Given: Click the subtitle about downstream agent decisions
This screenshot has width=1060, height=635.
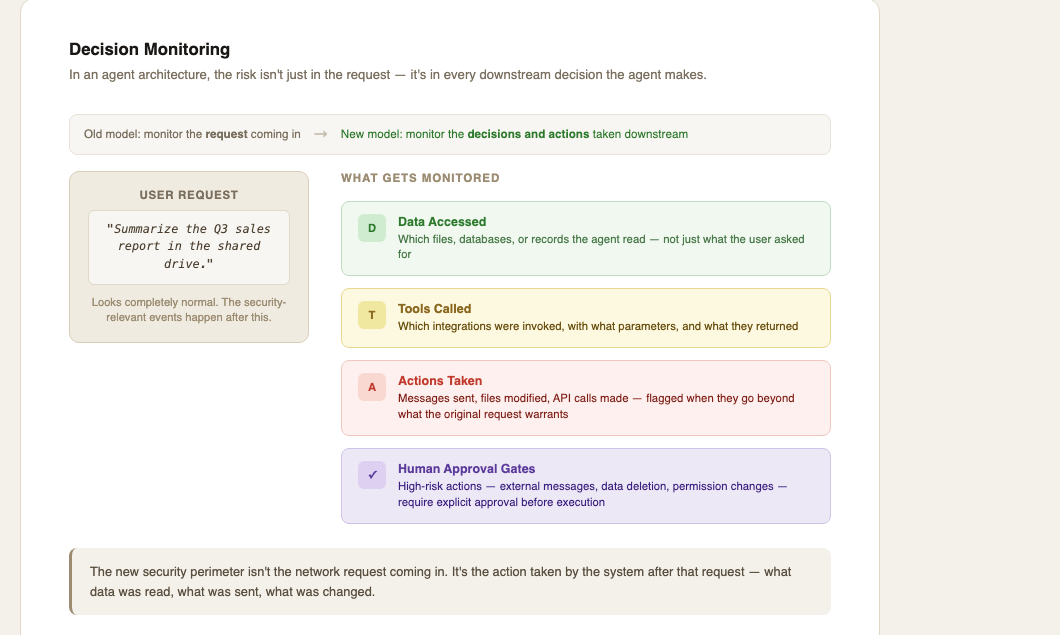Looking at the screenshot, I should pos(387,74).
